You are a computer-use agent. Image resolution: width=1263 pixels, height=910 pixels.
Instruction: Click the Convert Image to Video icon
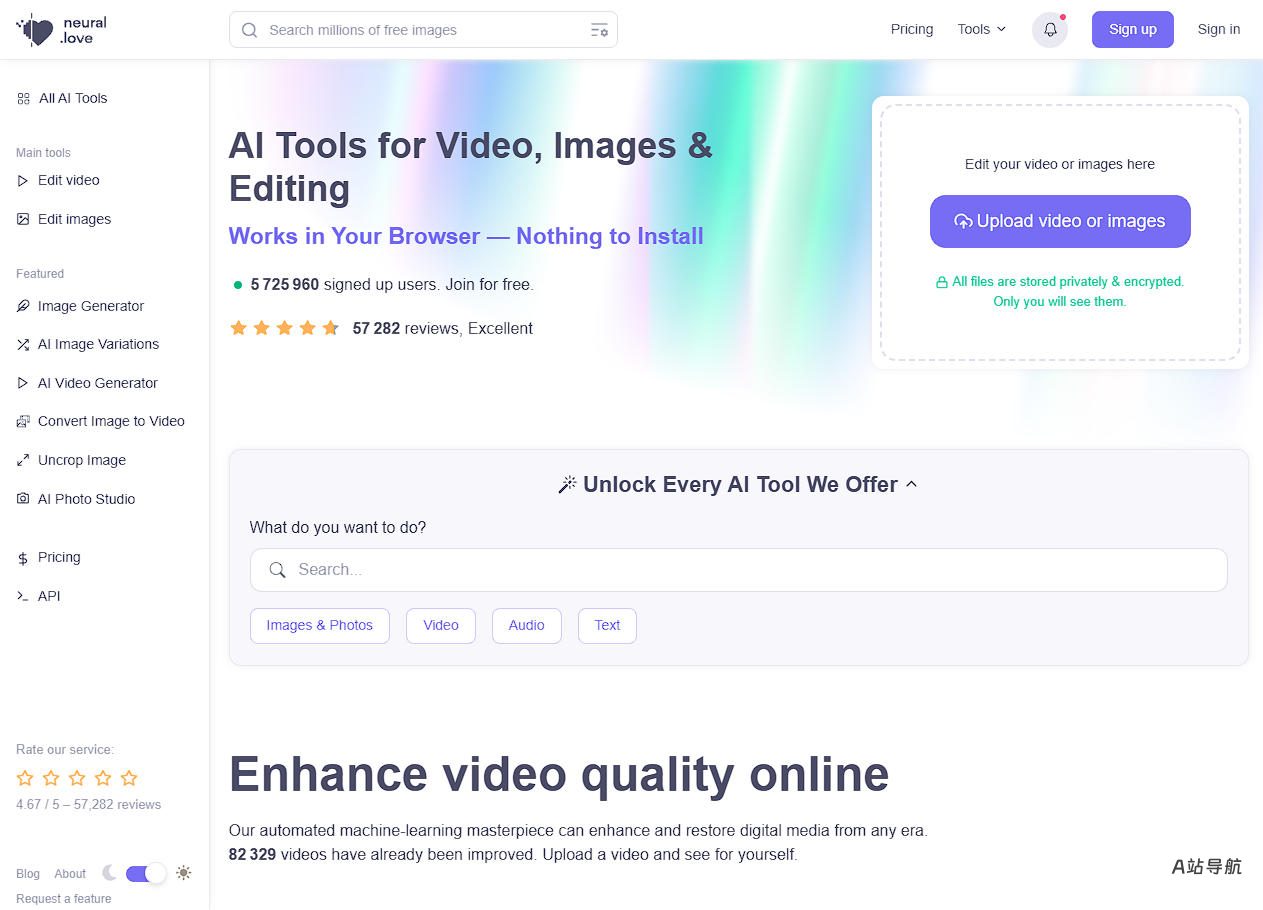23,421
